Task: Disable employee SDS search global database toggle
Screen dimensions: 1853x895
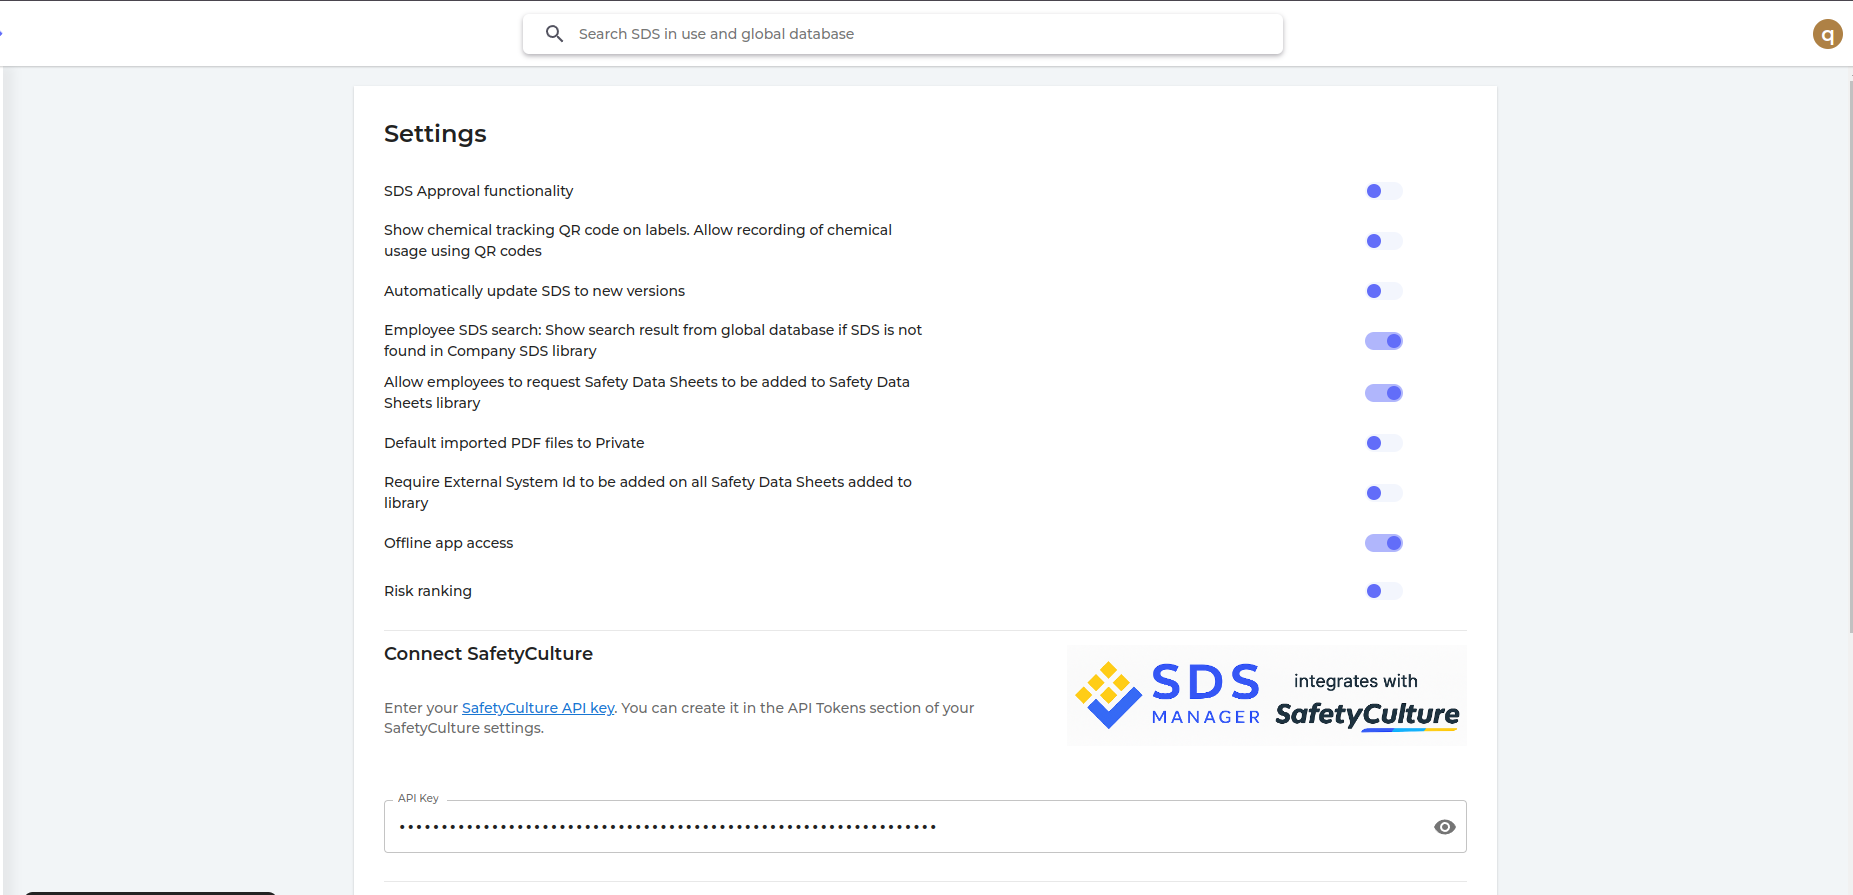Action: click(x=1384, y=341)
